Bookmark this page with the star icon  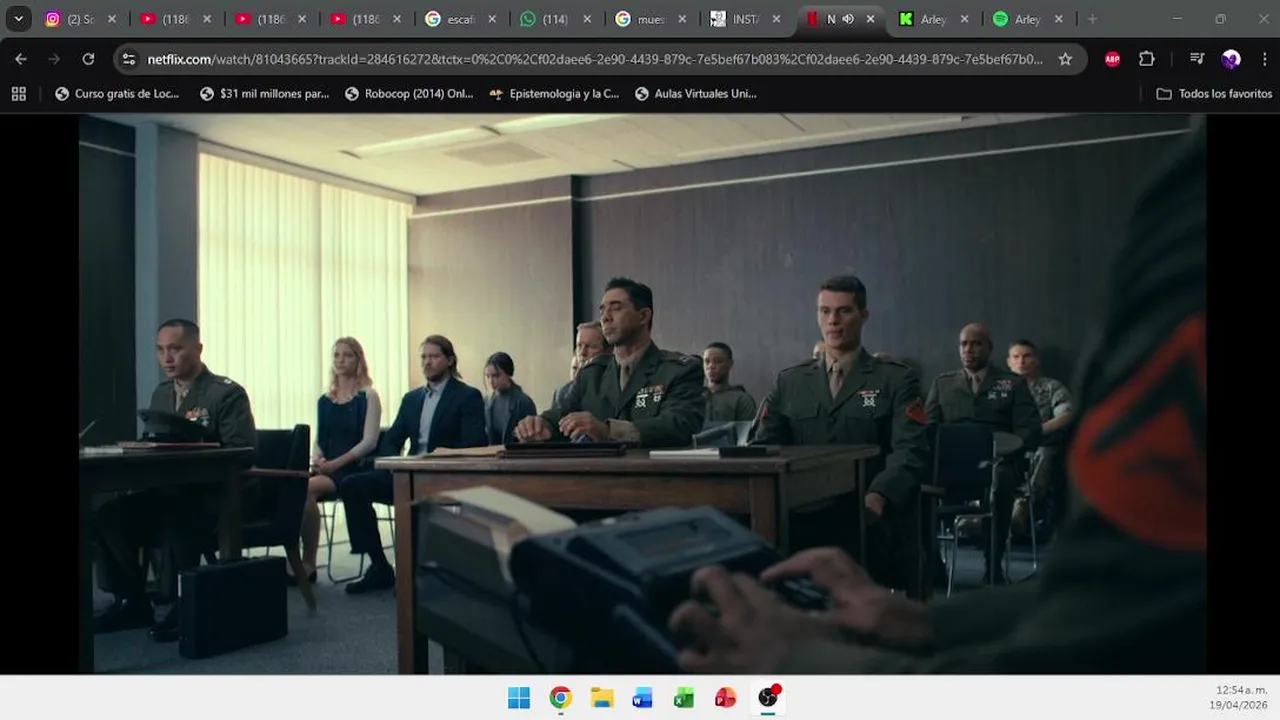click(1065, 59)
